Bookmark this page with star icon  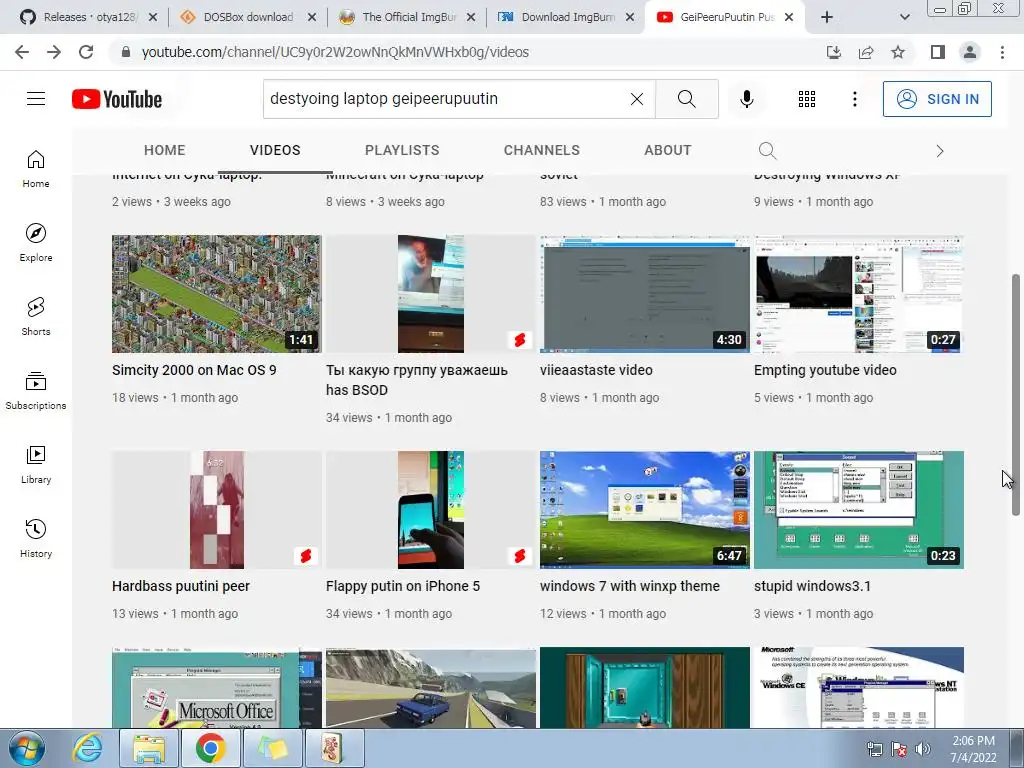tap(898, 52)
